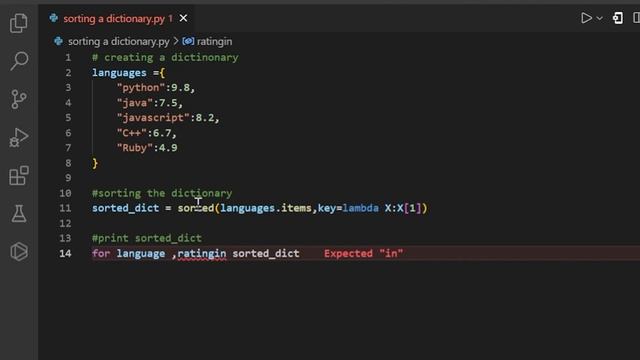
Task: Click the underlined 'ratingin' error word
Action: (x=202, y=253)
